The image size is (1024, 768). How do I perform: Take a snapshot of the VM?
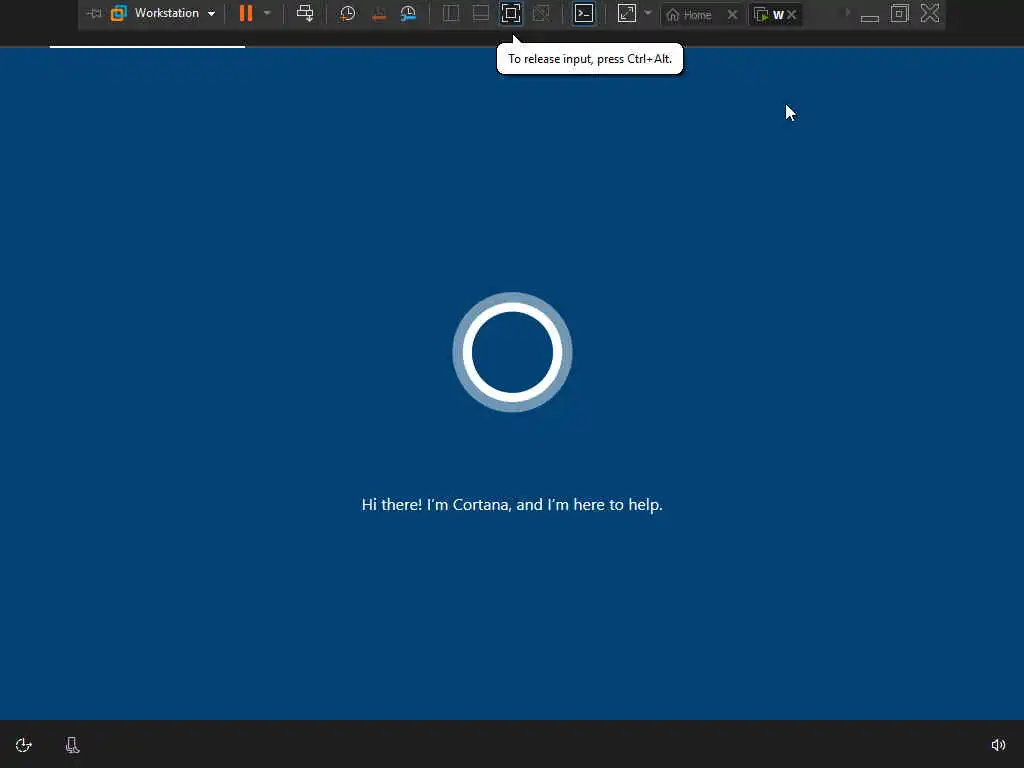[x=347, y=14]
